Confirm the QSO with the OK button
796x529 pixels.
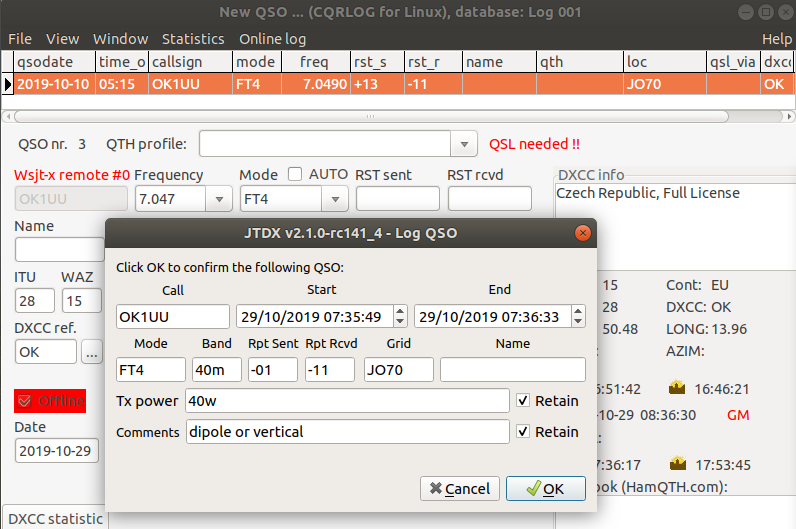(546, 488)
